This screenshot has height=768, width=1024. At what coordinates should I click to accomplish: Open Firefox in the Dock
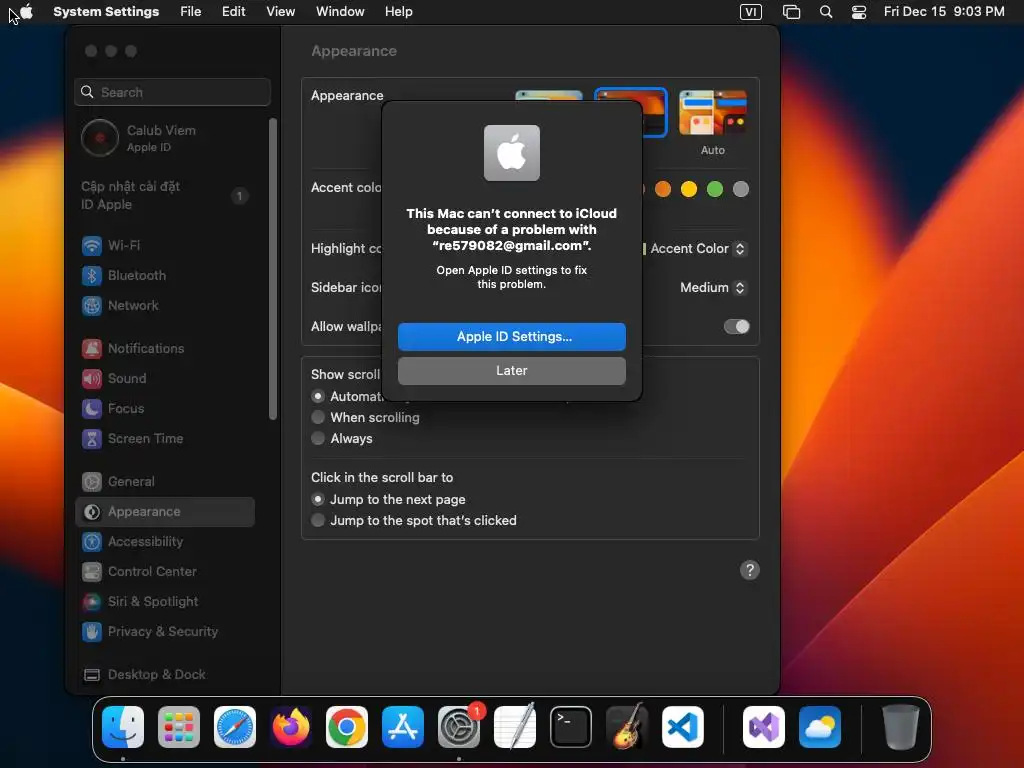coord(291,727)
